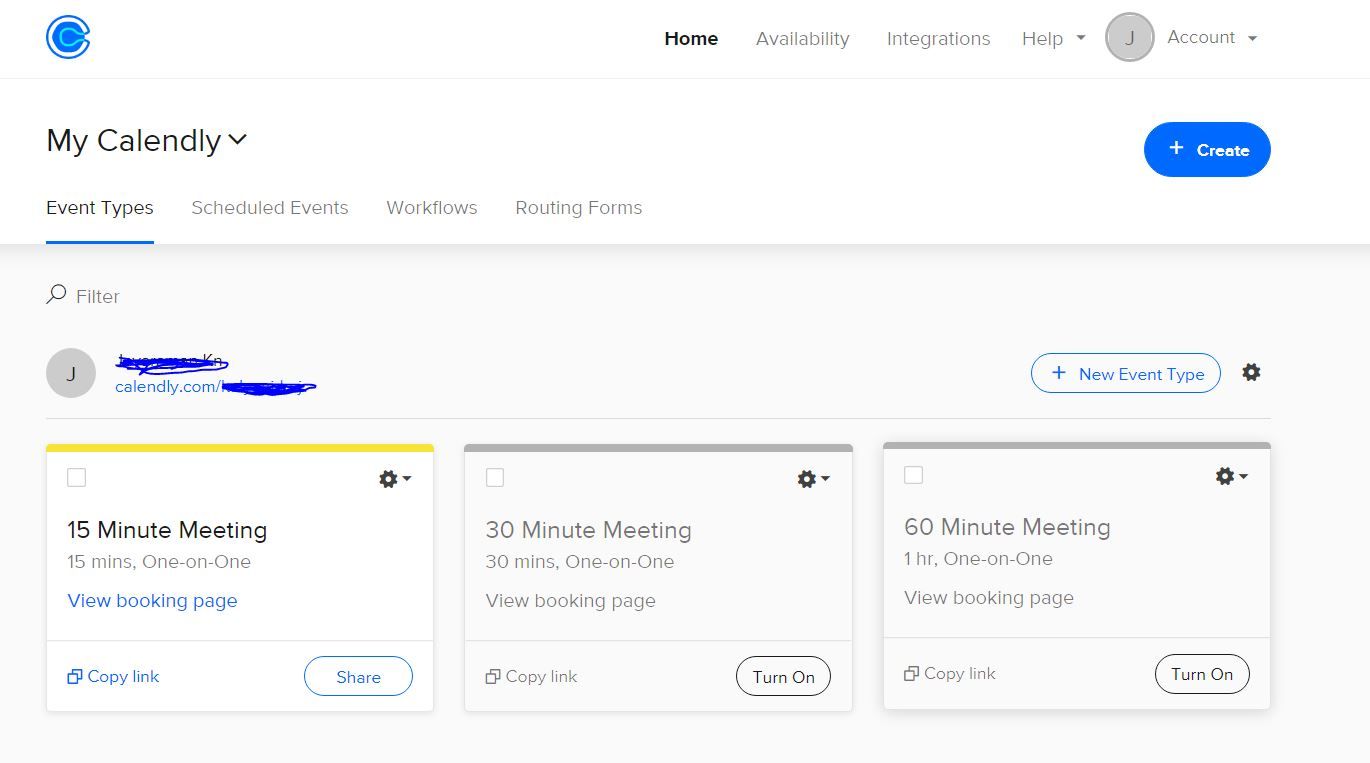View booking page for 60 Minute Meeting
1370x763 pixels.
pos(989,598)
